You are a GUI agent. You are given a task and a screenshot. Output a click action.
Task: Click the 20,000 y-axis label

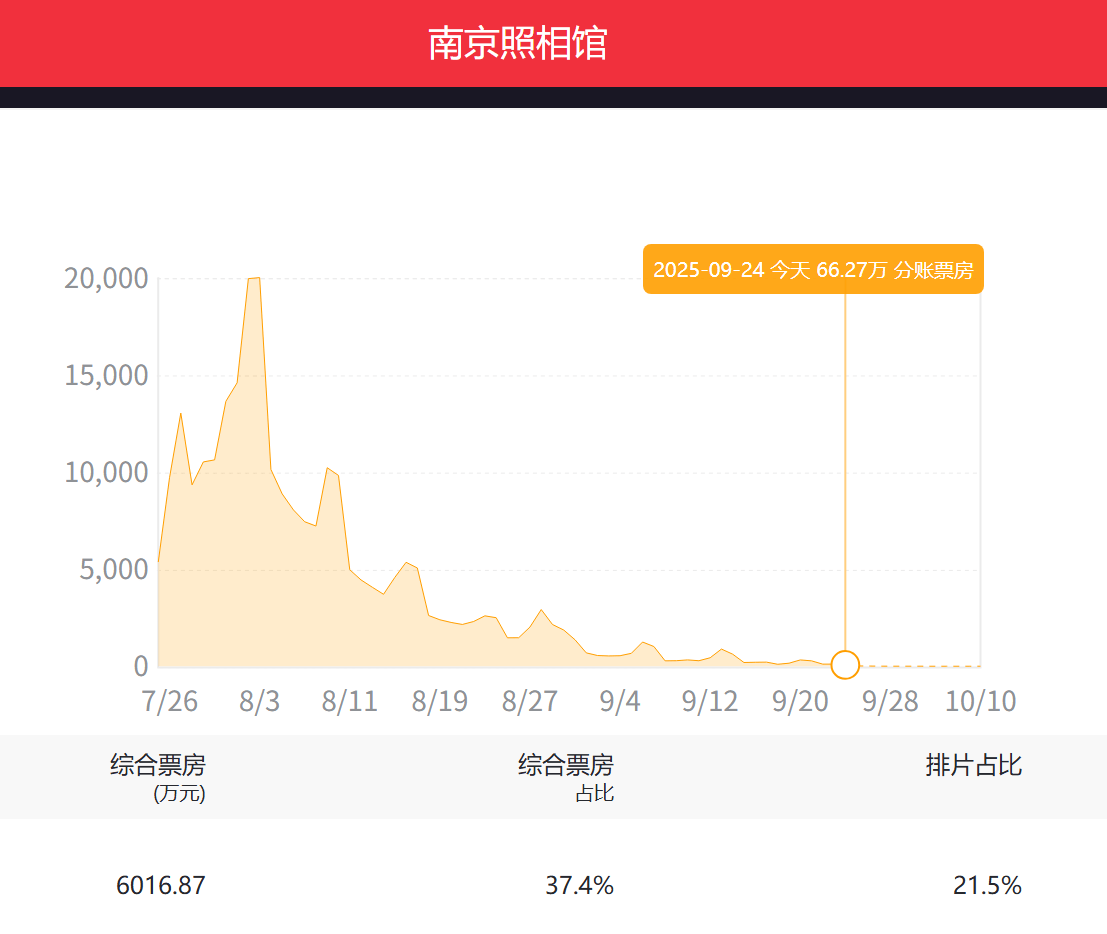(x=106, y=278)
